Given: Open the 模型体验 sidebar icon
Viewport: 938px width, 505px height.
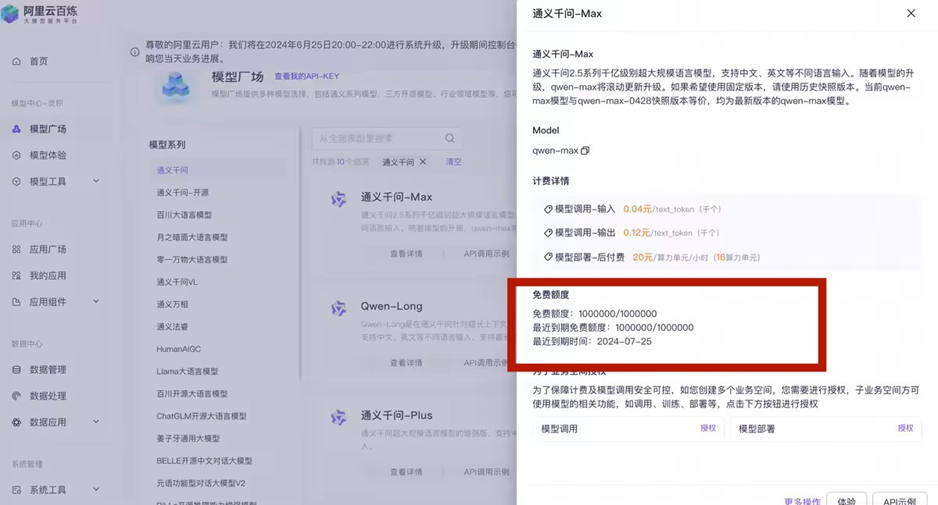Looking at the screenshot, I should (16, 155).
